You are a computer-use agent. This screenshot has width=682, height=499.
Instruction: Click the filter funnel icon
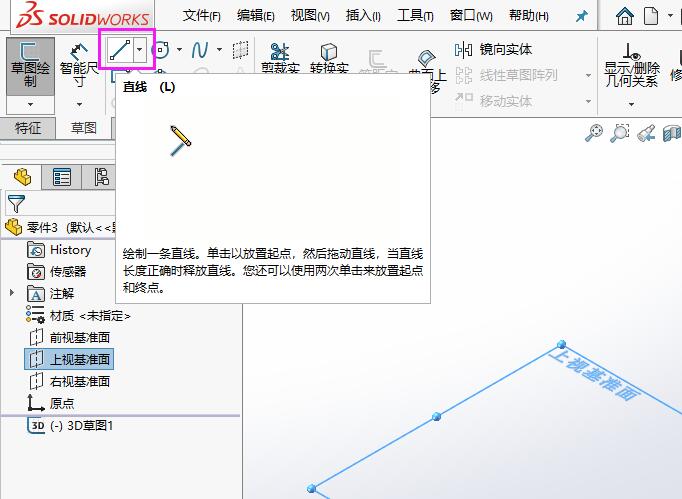[x=16, y=204]
